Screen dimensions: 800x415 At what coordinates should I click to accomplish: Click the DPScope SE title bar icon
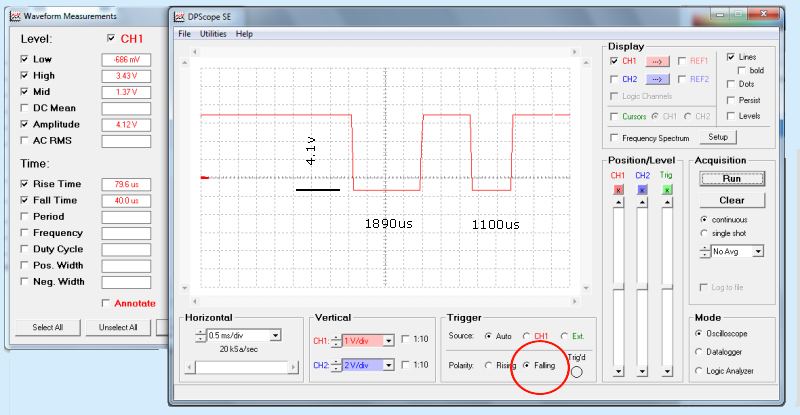pyautogui.click(x=179, y=17)
